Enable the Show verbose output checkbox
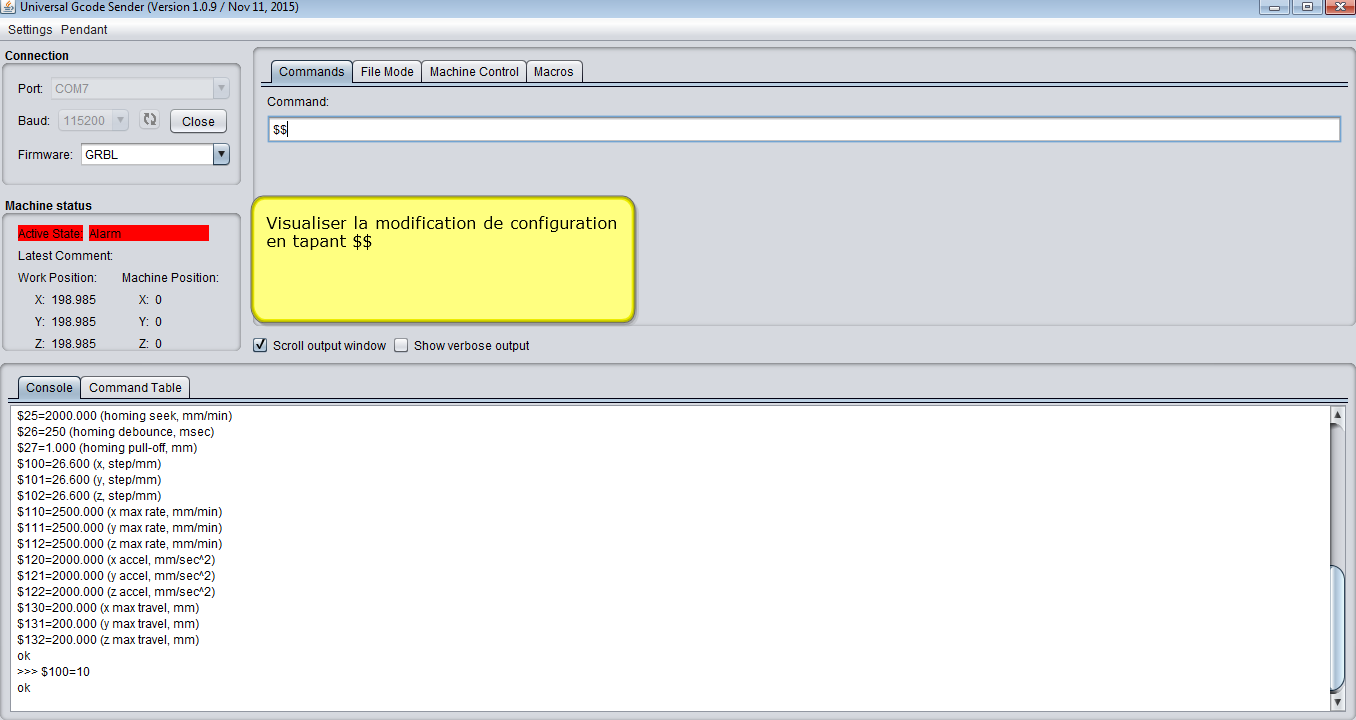The width and height of the screenshot is (1356, 720). (x=401, y=346)
